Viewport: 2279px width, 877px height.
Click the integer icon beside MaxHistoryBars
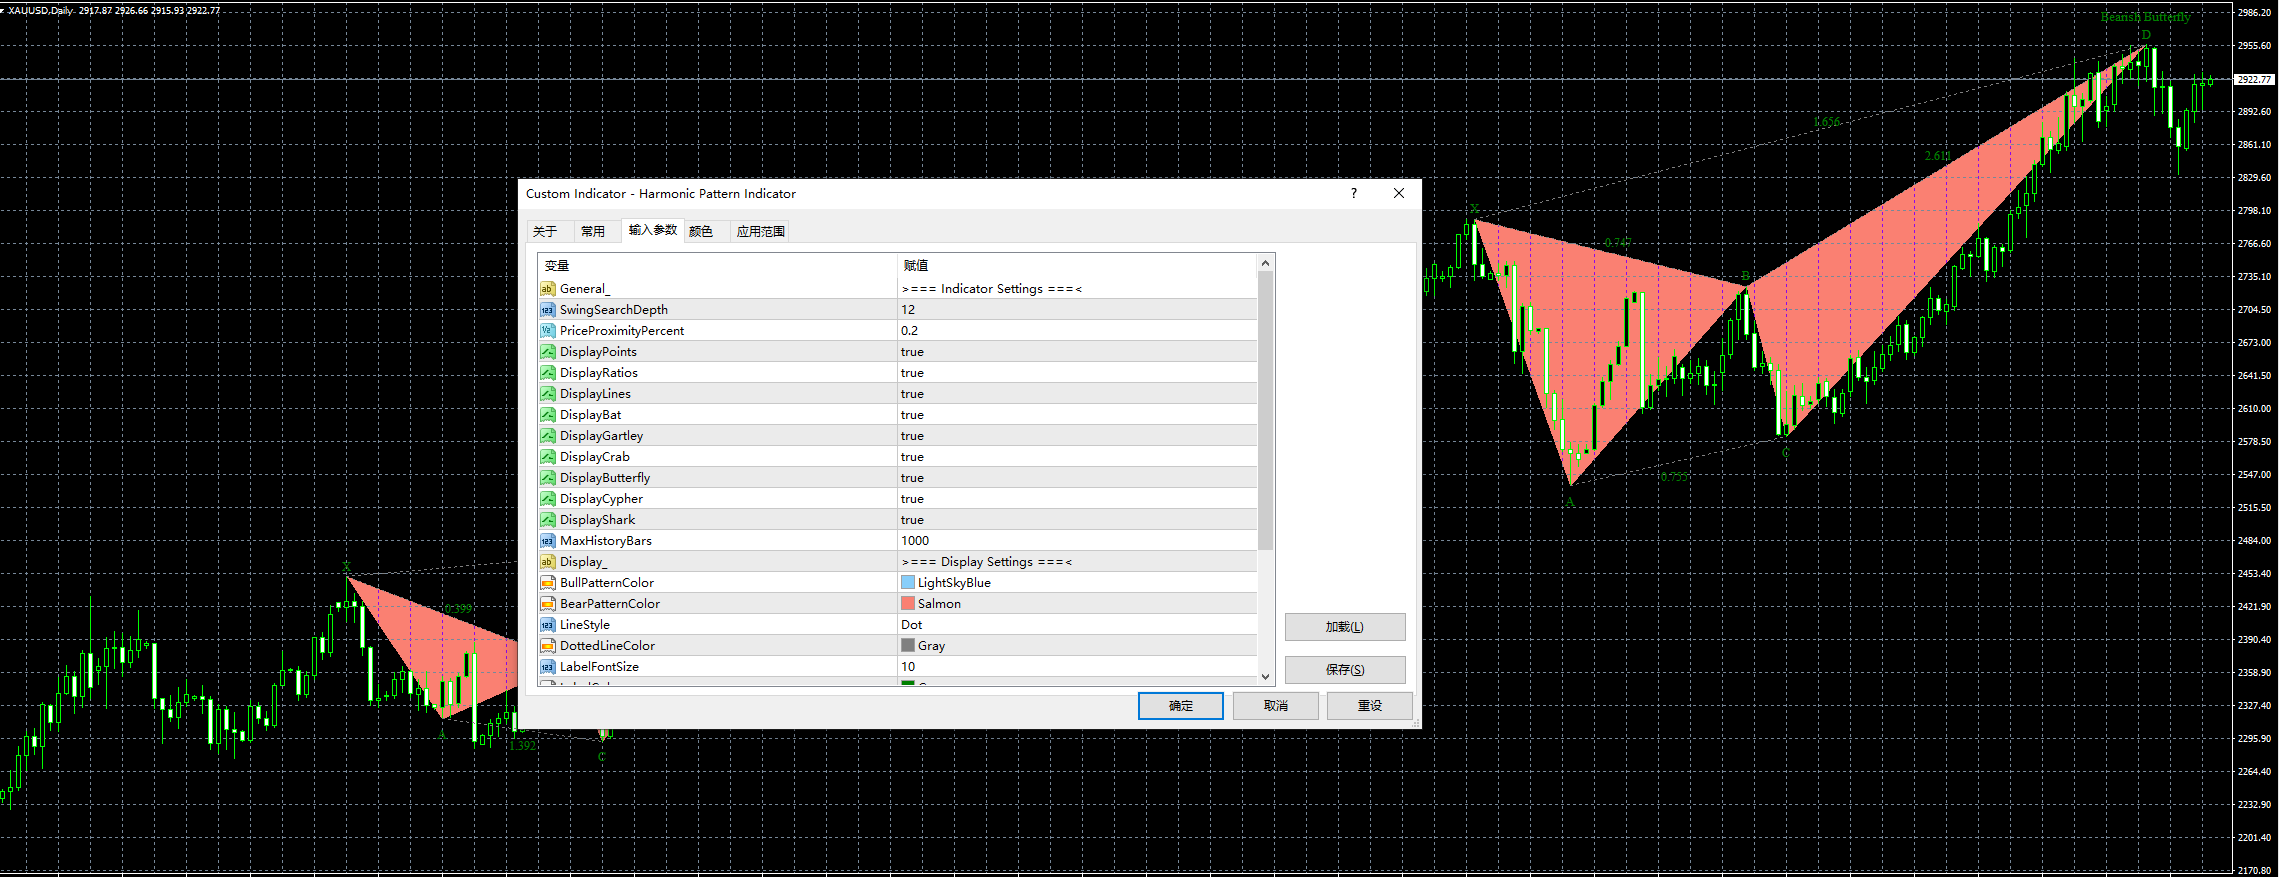[547, 541]
